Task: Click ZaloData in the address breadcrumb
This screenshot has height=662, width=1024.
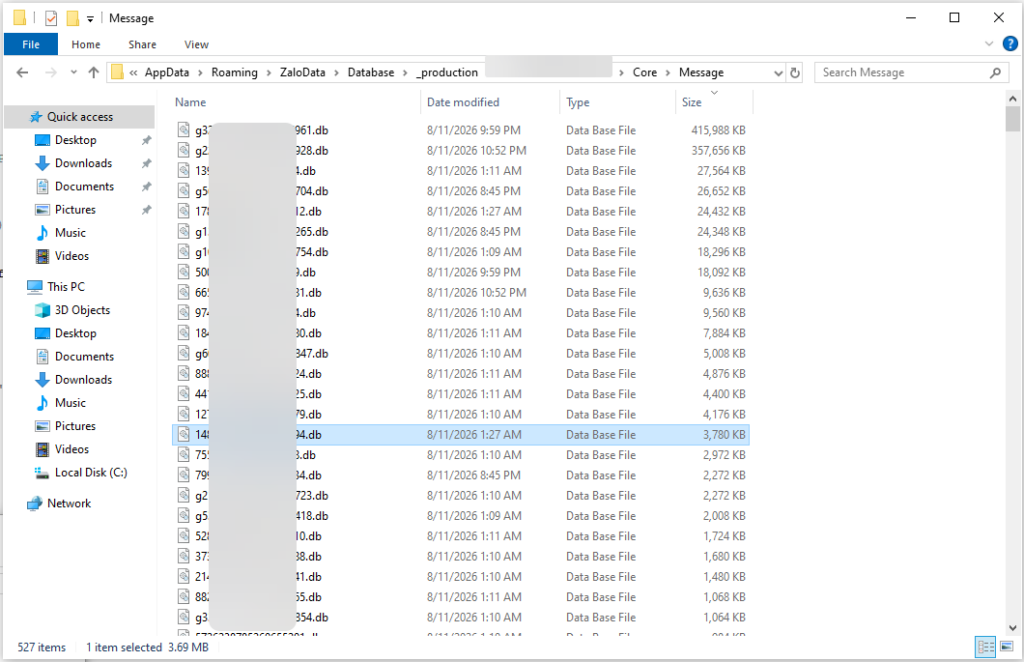Action: (x=302, y=72)
